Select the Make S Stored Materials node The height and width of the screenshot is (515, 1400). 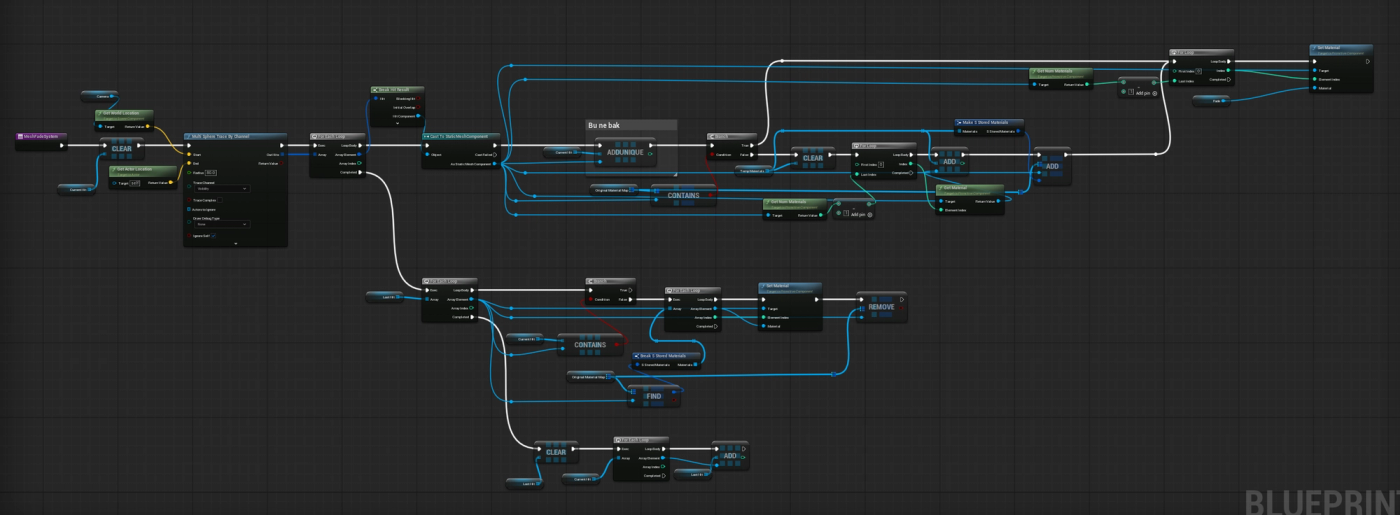click(x=989, y=127)
